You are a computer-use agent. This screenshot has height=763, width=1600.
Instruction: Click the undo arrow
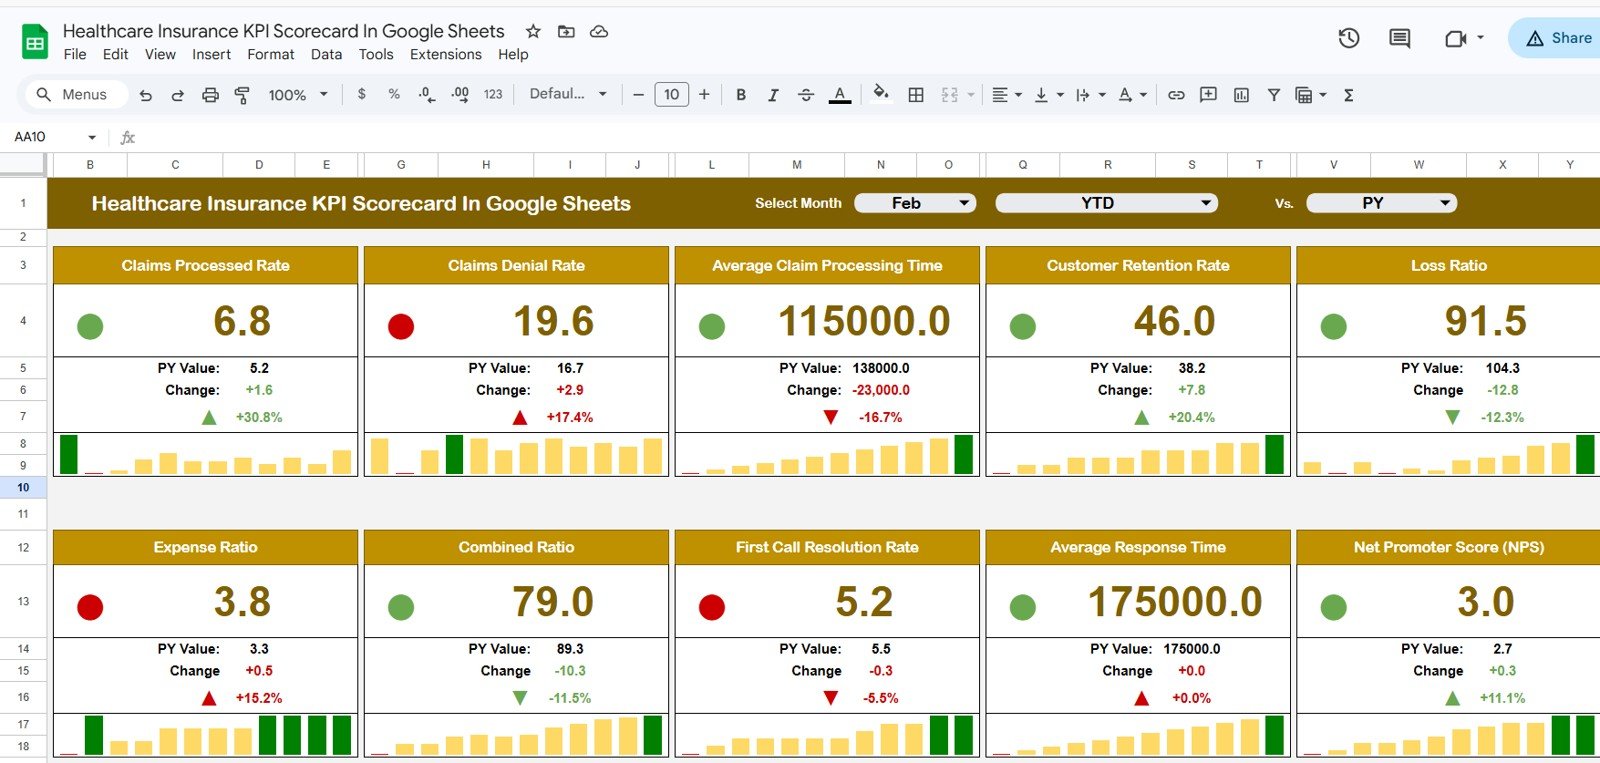(x=146, y=95)
